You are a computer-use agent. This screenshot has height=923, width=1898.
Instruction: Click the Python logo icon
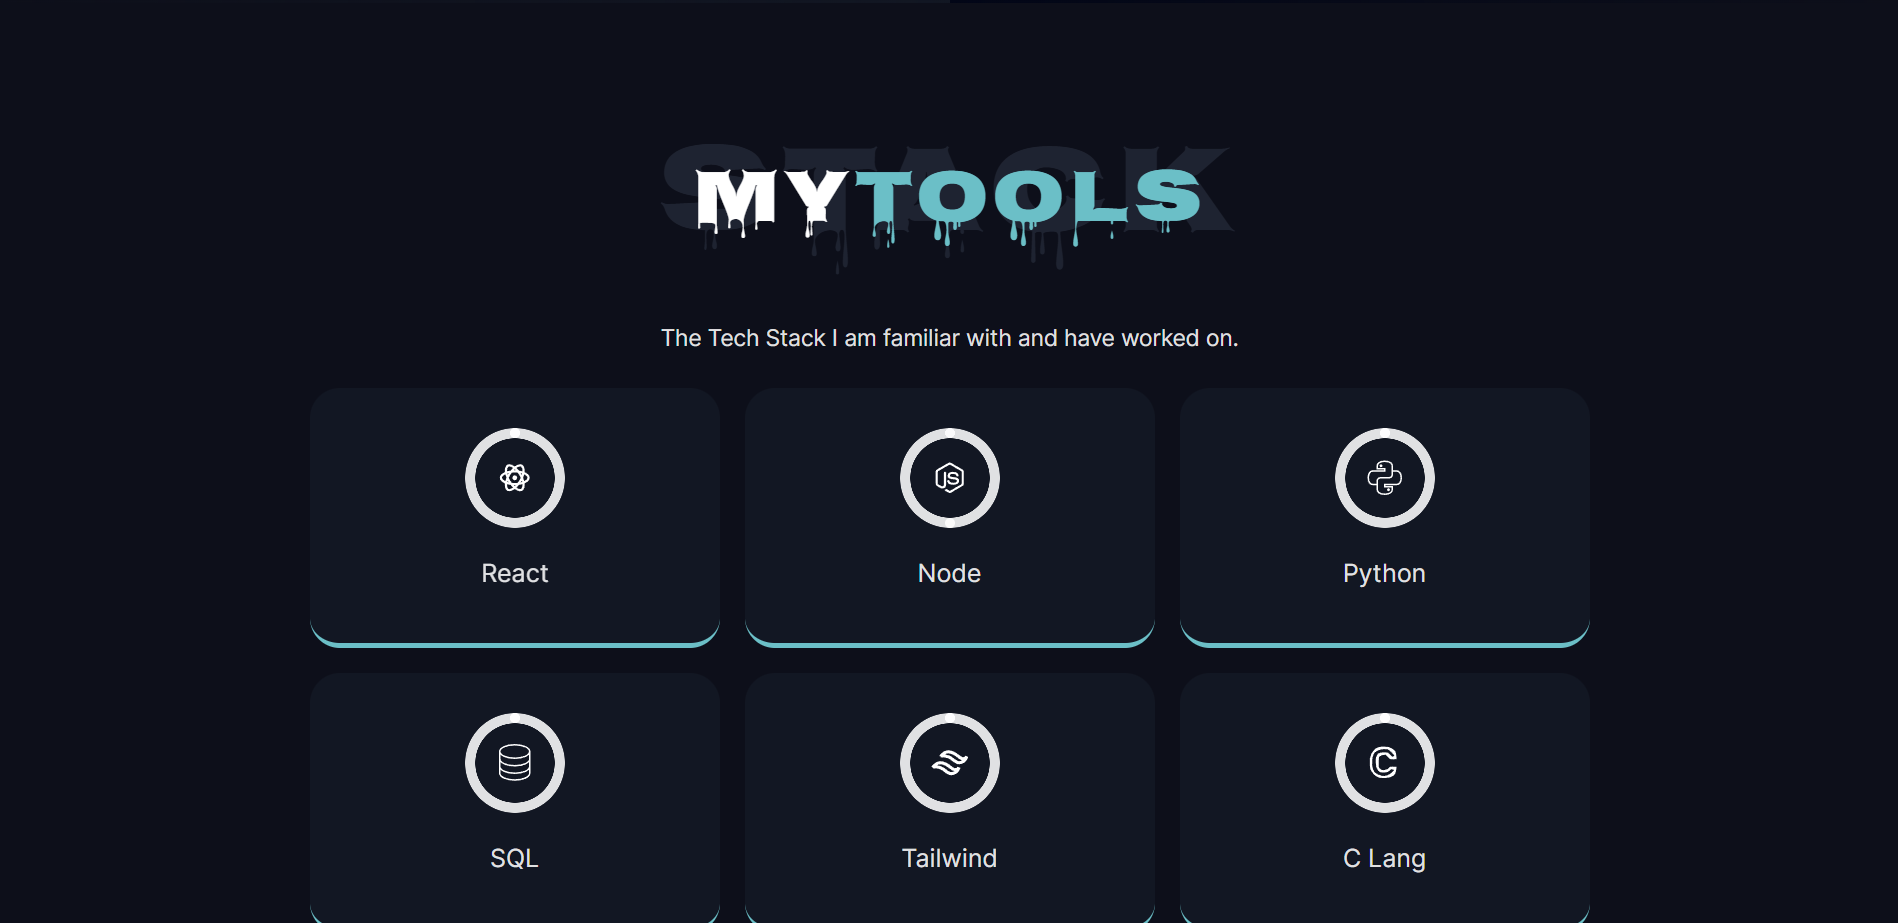point(1385,478)
